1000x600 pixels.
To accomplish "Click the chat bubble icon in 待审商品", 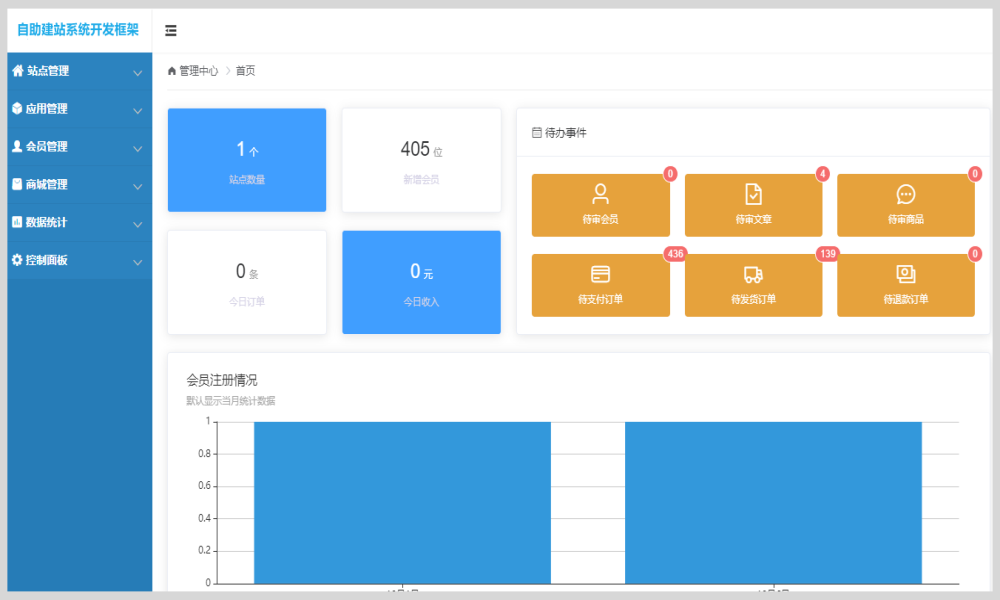I will [906, 194].
